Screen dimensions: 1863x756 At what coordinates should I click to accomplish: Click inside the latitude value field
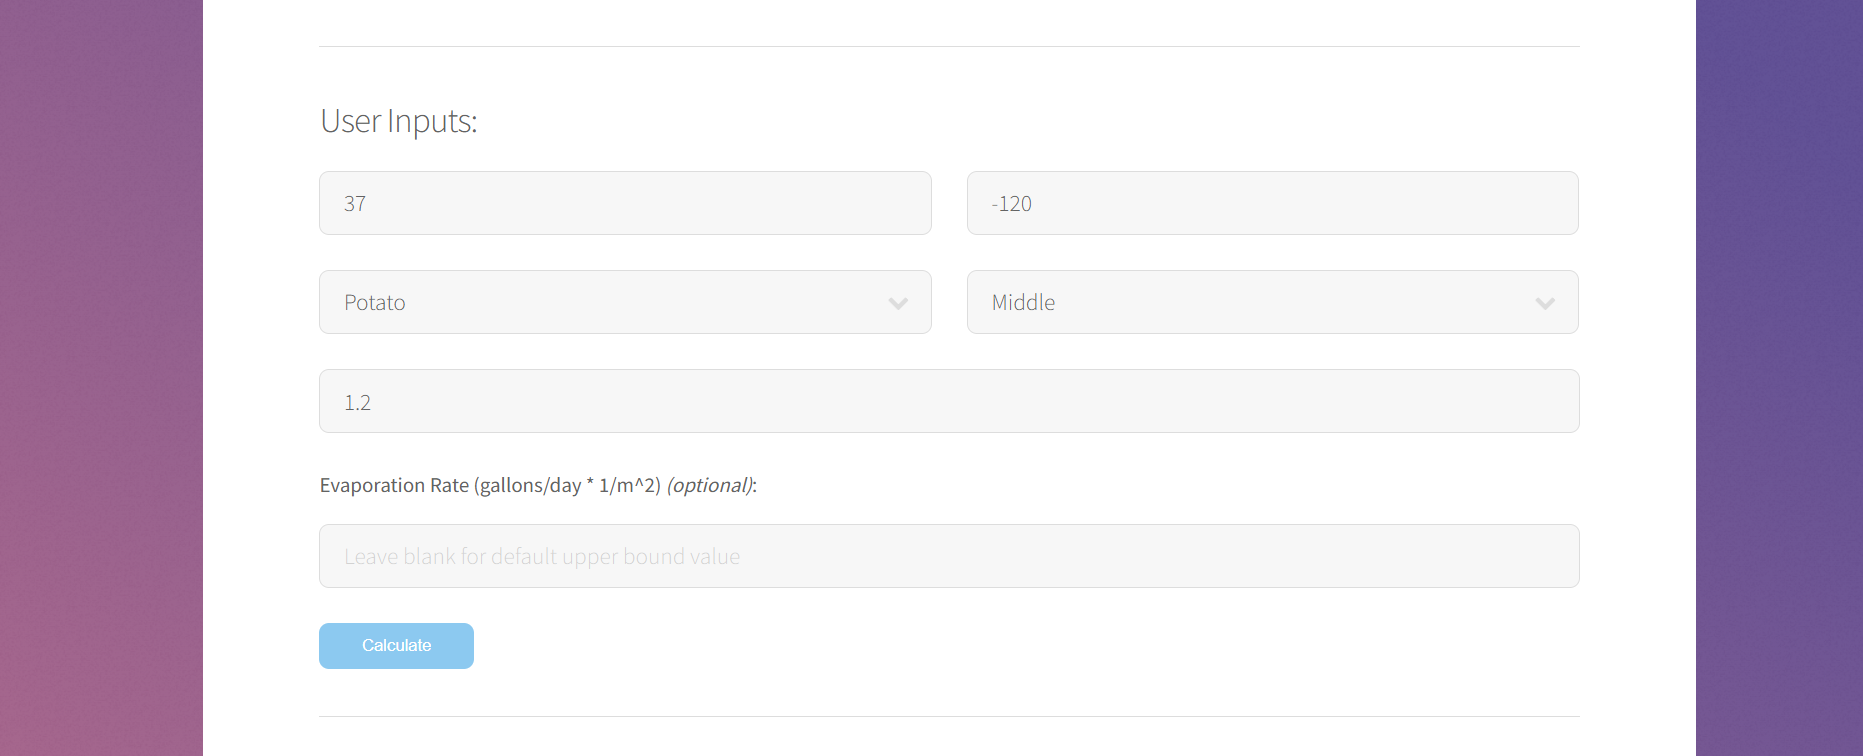625,202
